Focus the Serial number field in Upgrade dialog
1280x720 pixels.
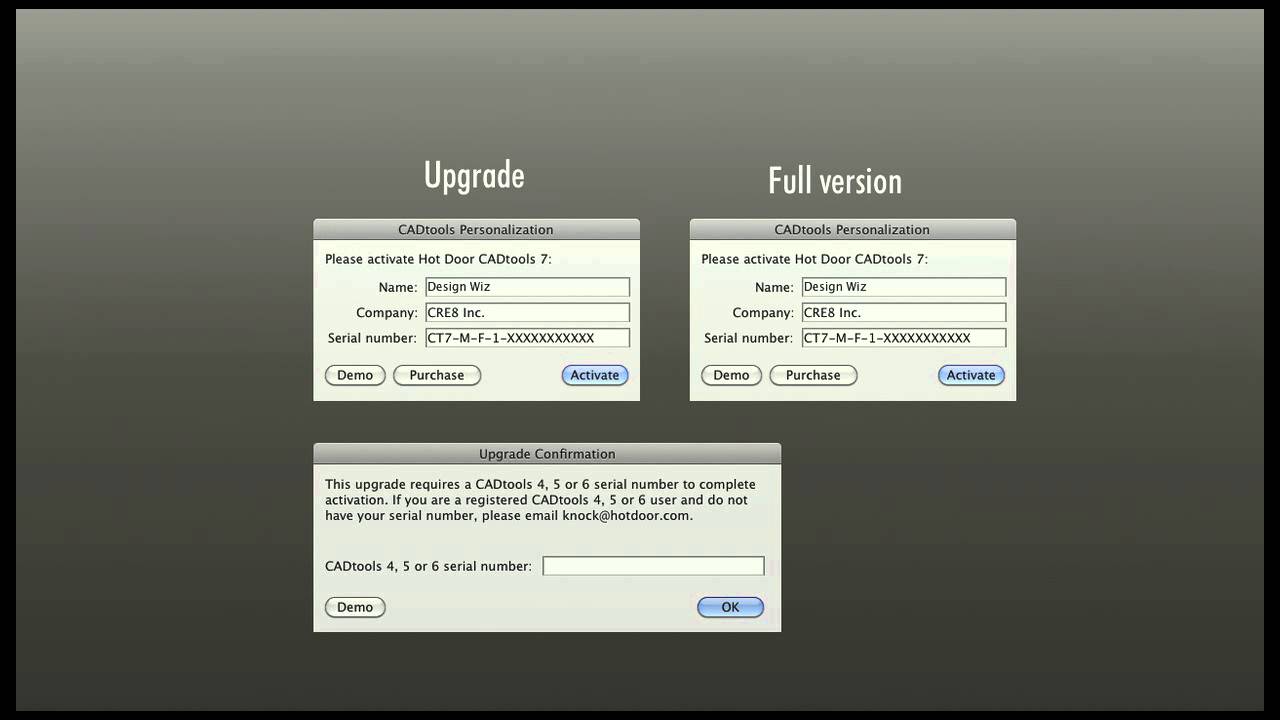tap(528, 338)
